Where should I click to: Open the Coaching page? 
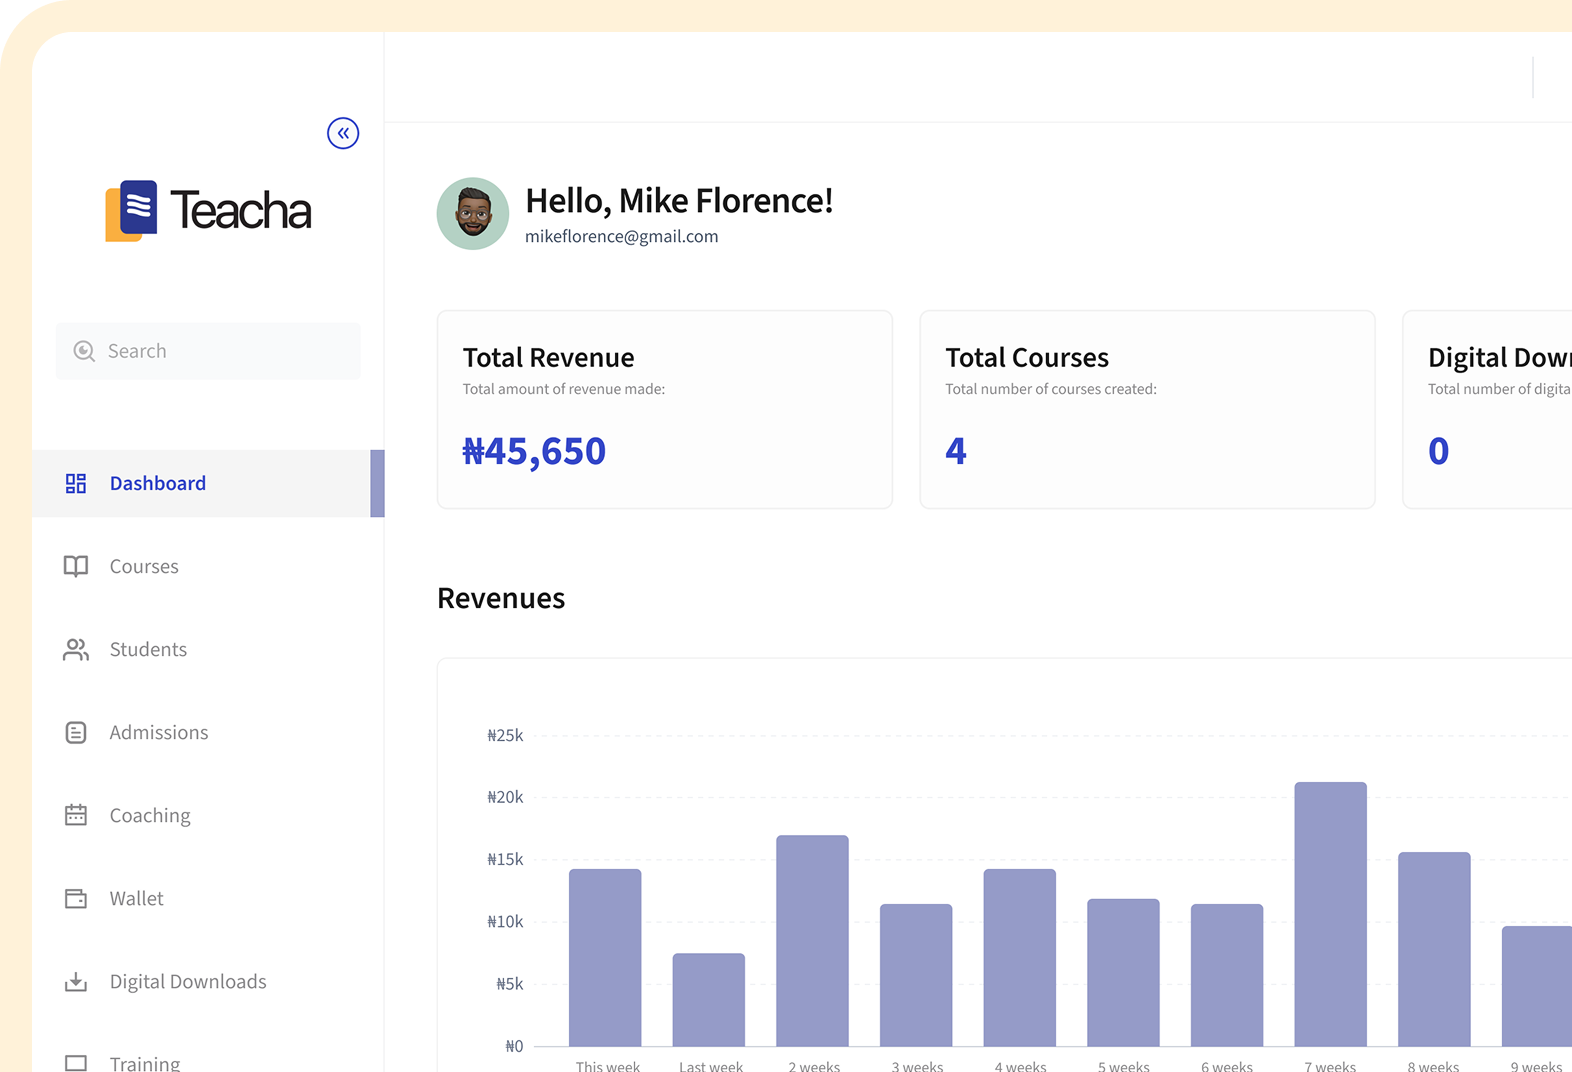point(208,815)
